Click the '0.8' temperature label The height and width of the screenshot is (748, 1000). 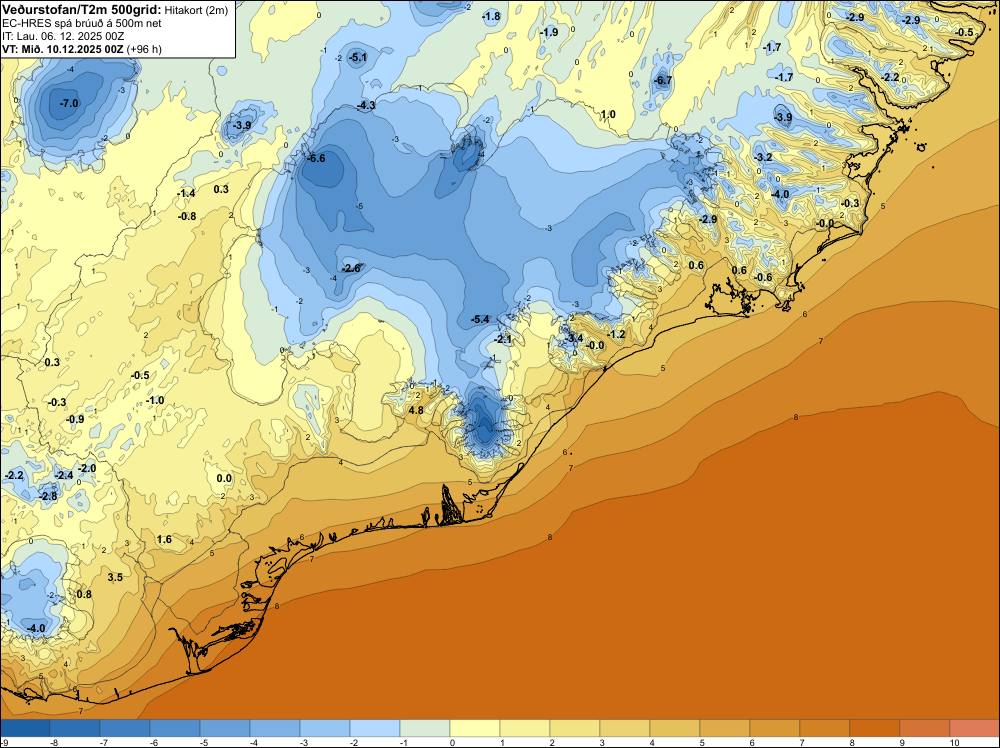[x=84, y=594]
